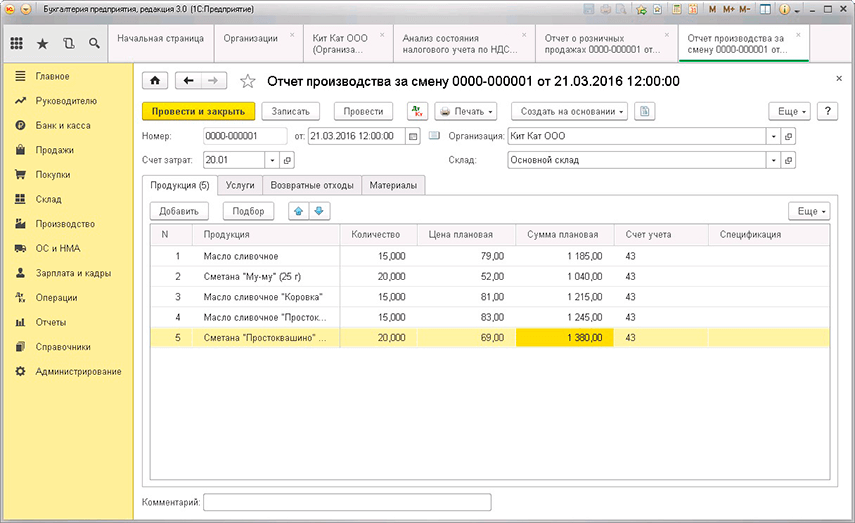Expand the Создать на основании menu
This screenshot has height=523, width=855.
tap(569, 111)
